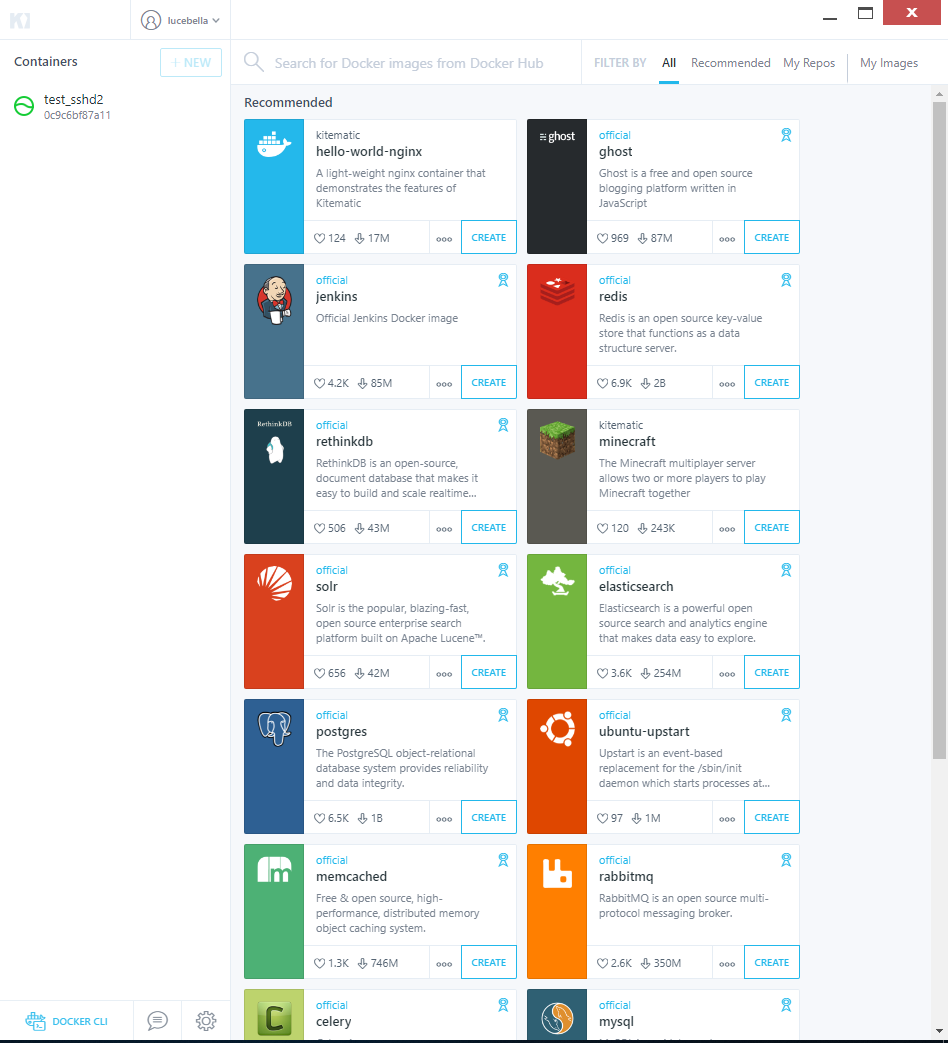Focus the Docker Hub image search field
948x1043 pixels.
[408, 63]
